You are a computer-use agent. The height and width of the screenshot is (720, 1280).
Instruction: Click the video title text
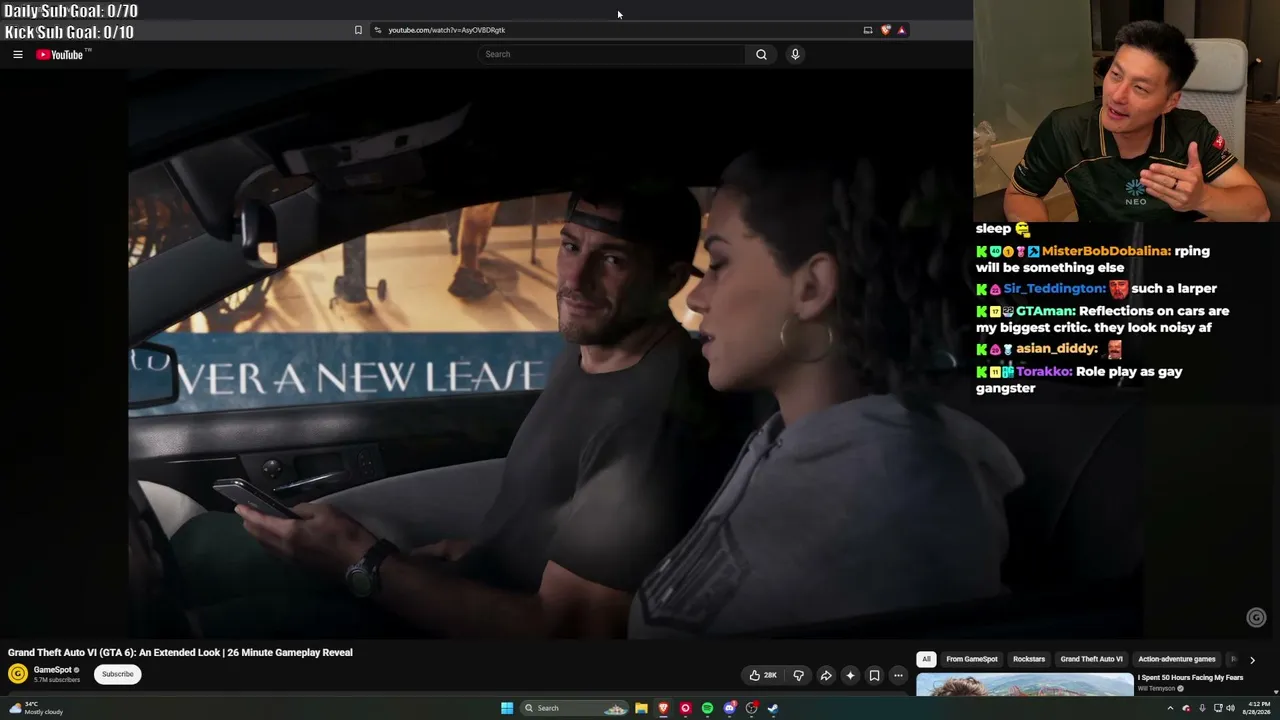click(x=180, y=653)
